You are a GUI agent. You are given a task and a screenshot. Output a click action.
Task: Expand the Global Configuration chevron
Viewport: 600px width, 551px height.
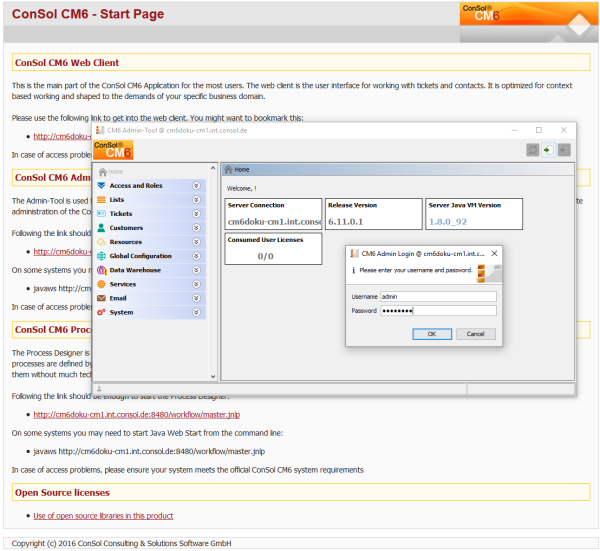pos(196,256)
